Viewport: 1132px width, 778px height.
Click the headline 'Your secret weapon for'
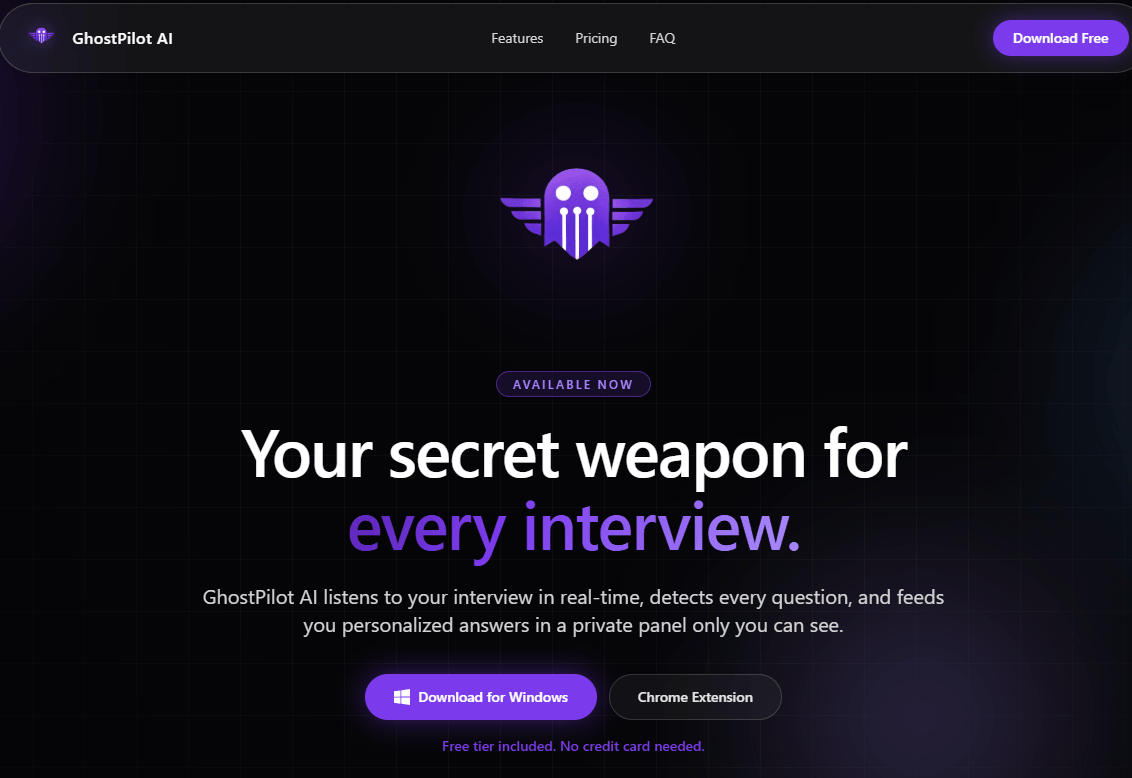click(574, 455)
